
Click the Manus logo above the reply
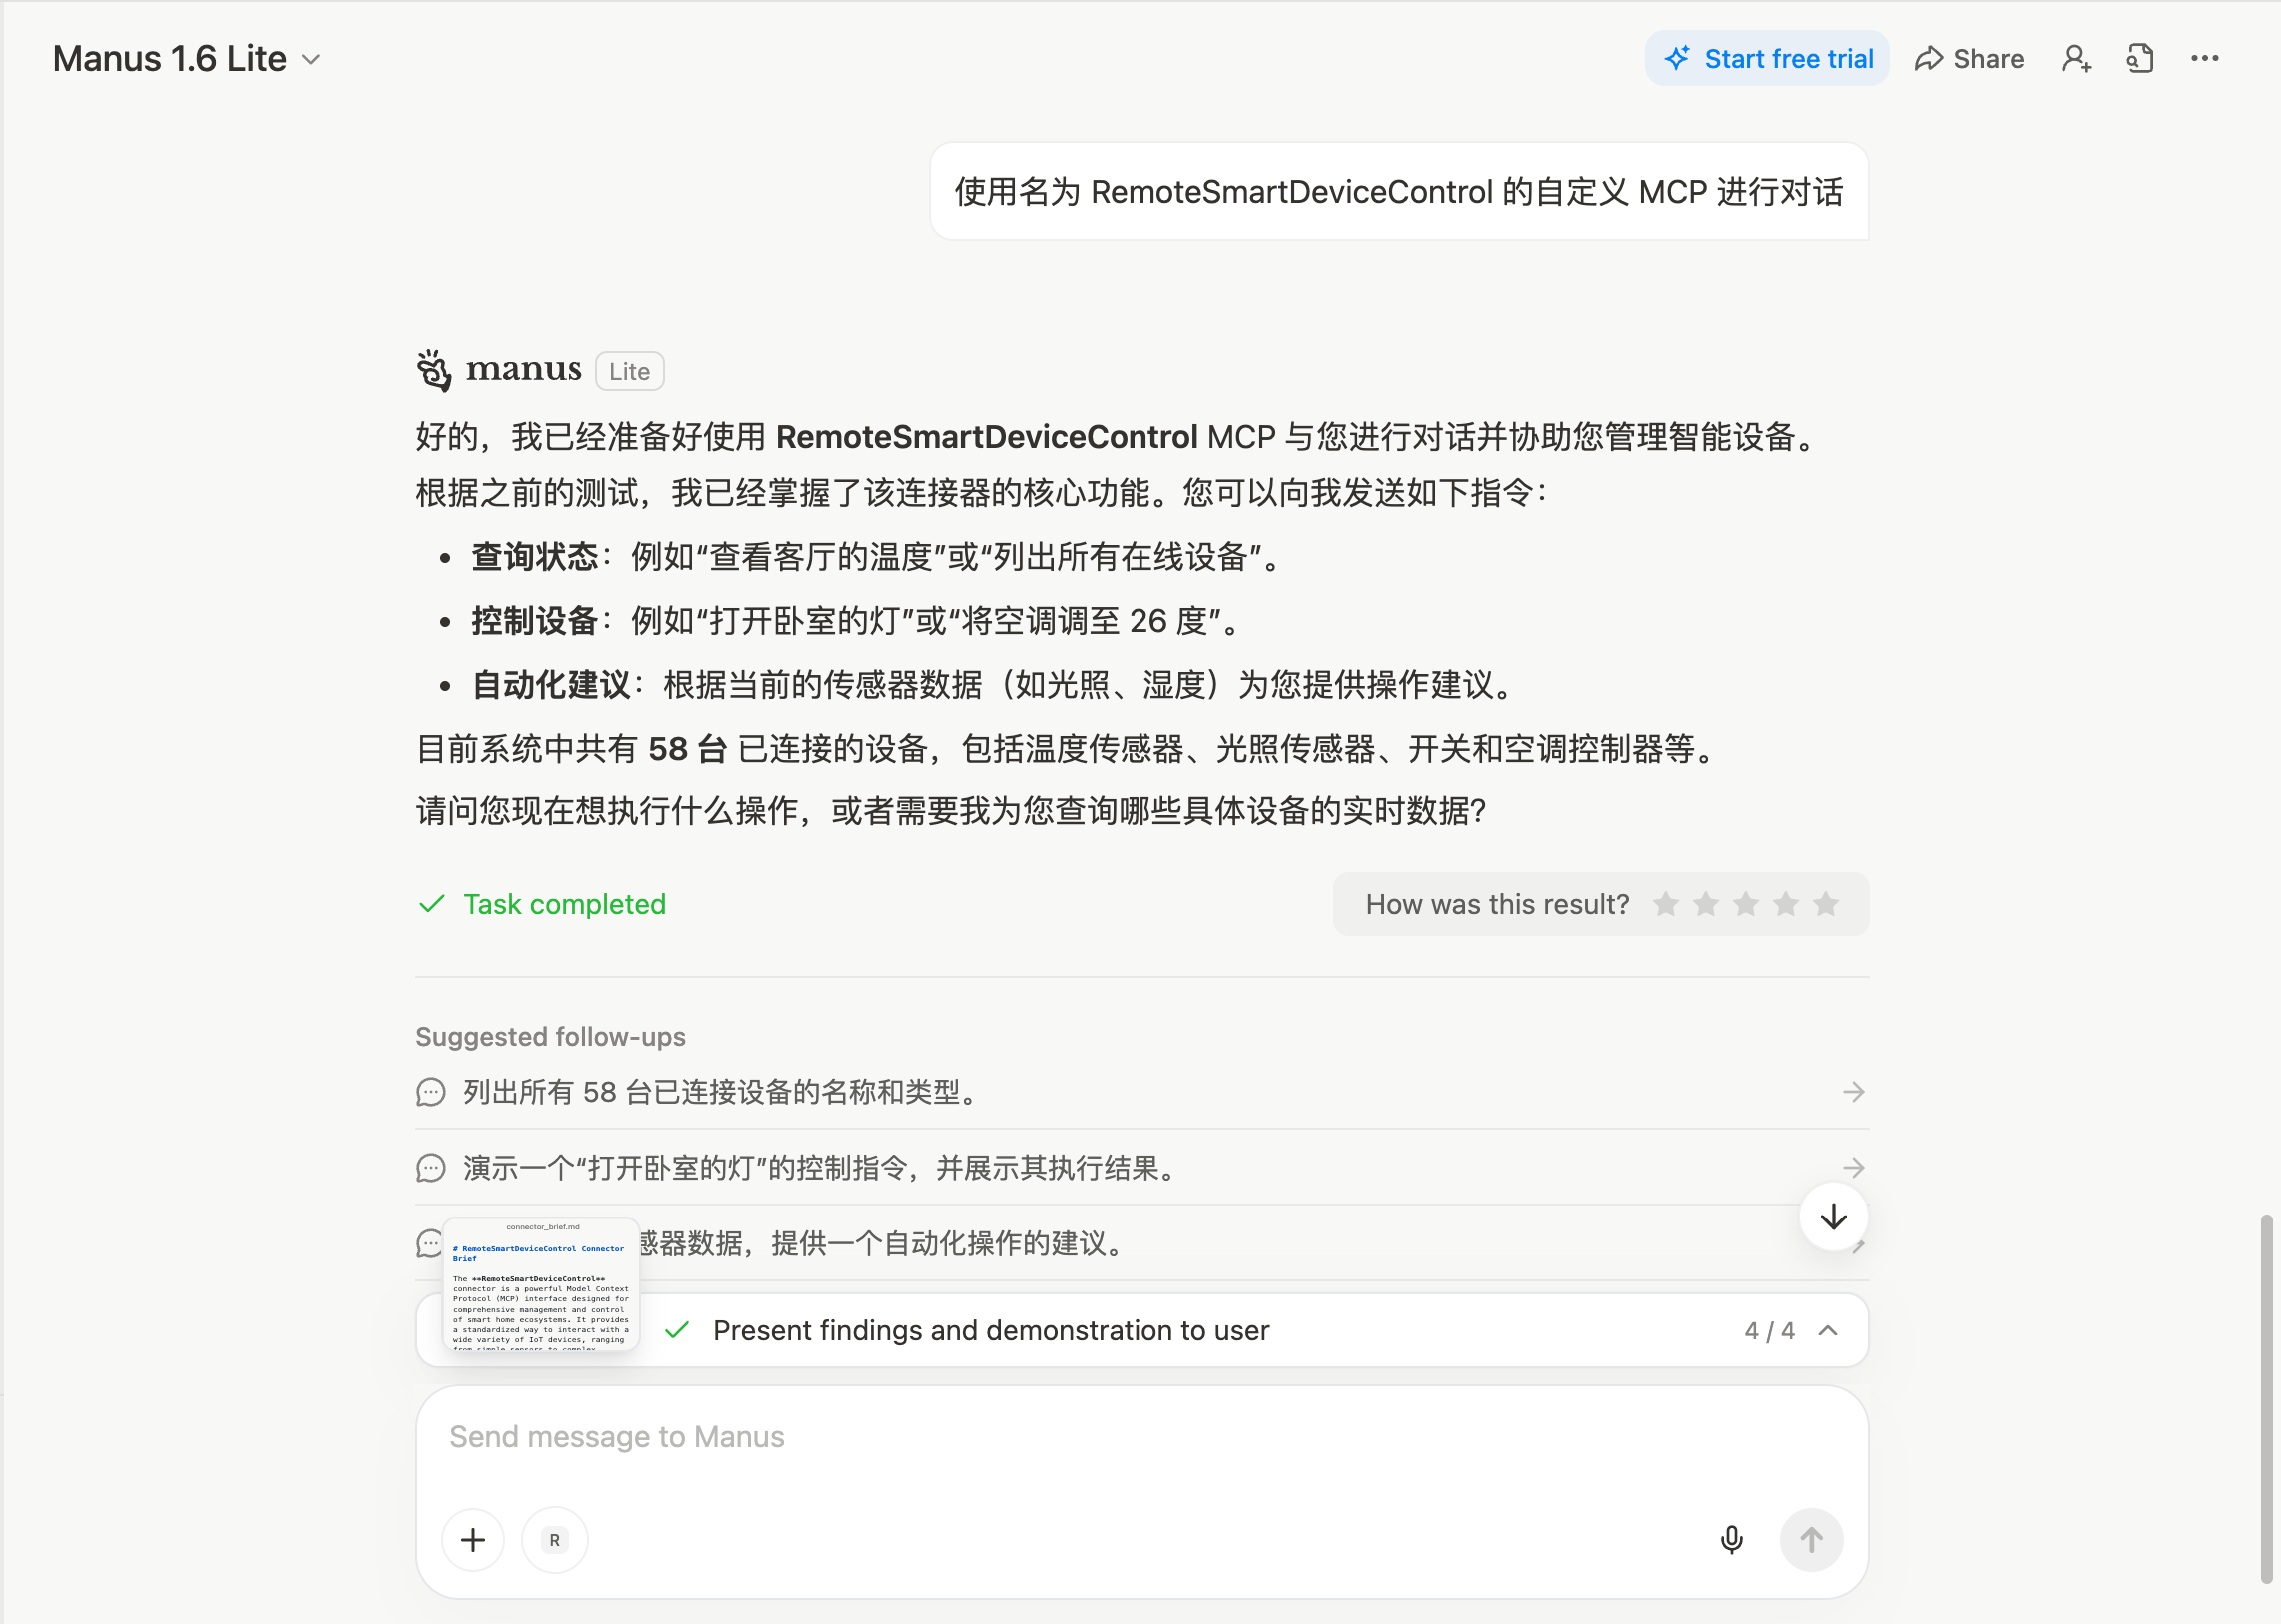[434, 368]
